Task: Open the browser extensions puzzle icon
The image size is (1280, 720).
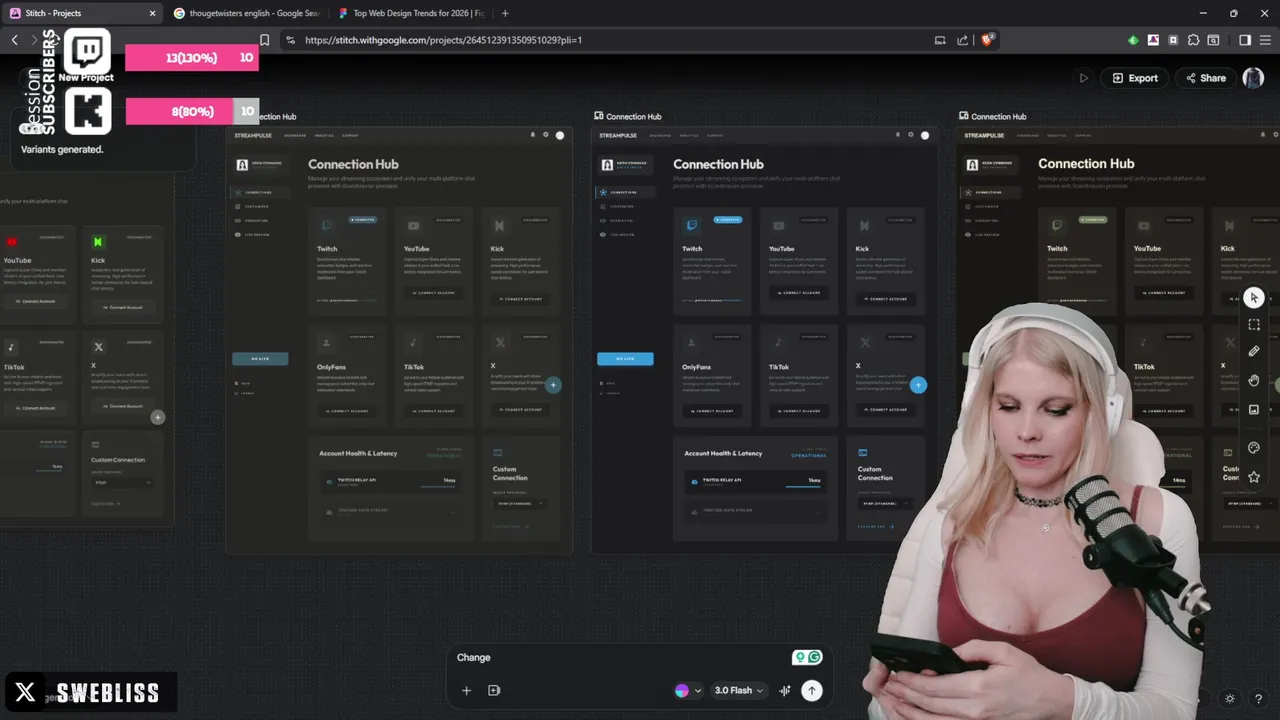Action: (x=1193, y=40)
